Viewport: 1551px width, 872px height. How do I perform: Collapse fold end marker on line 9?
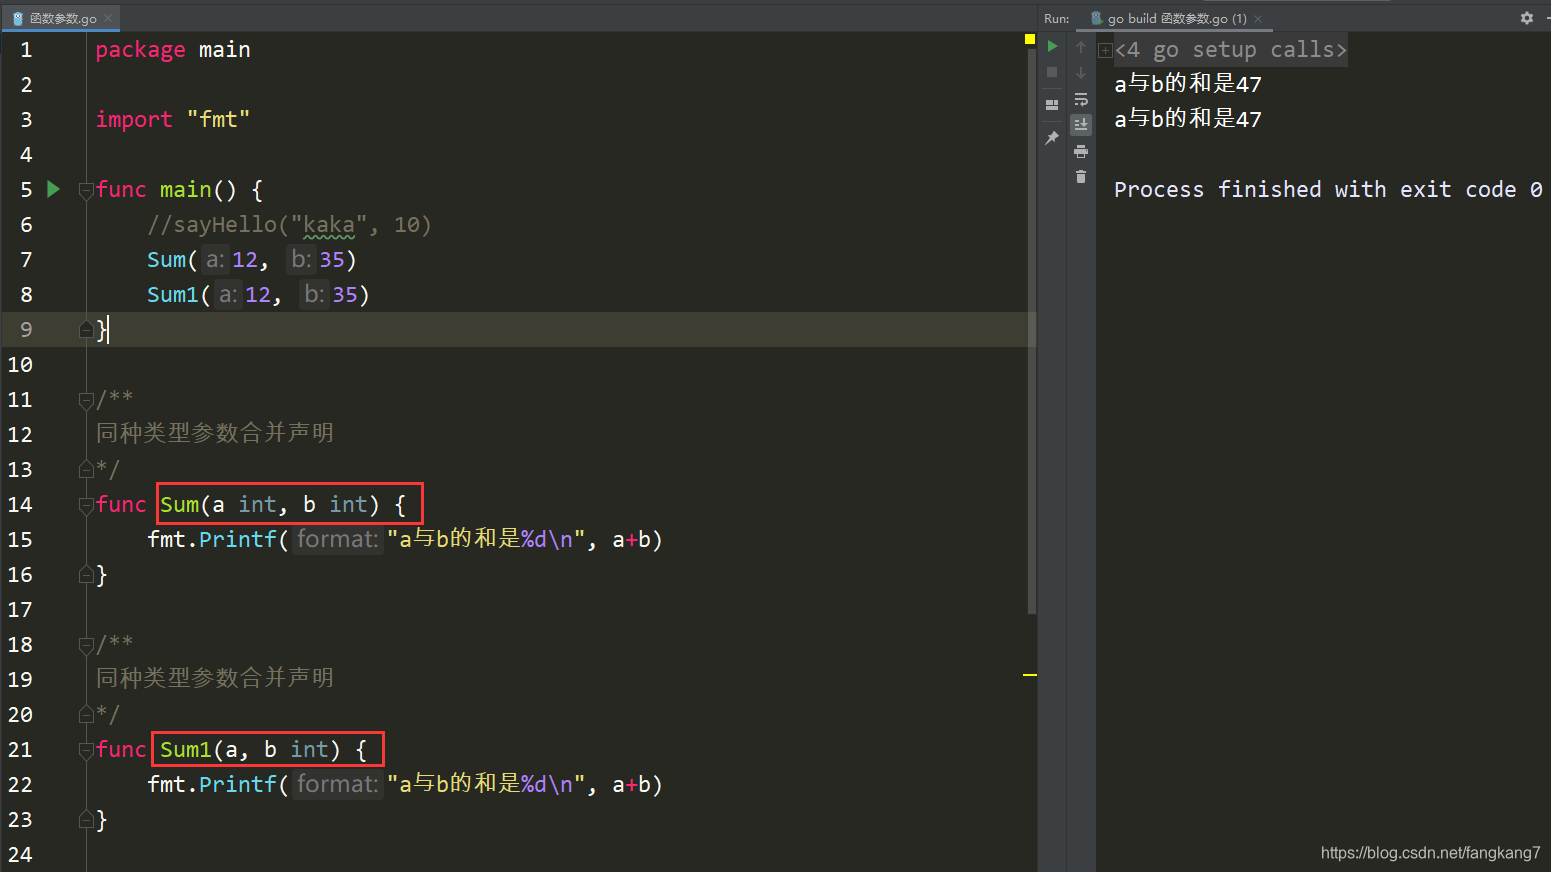(x=86, y=329)
